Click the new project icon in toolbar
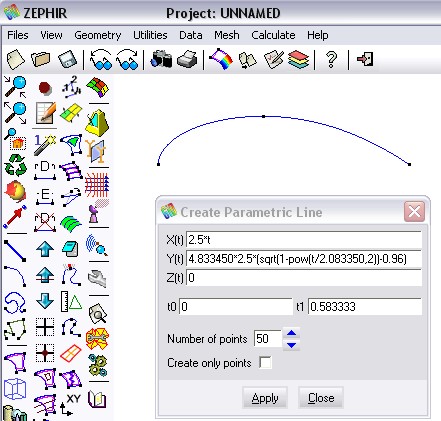The width and height of the screenshot is (441, 421). coord(15,60)
